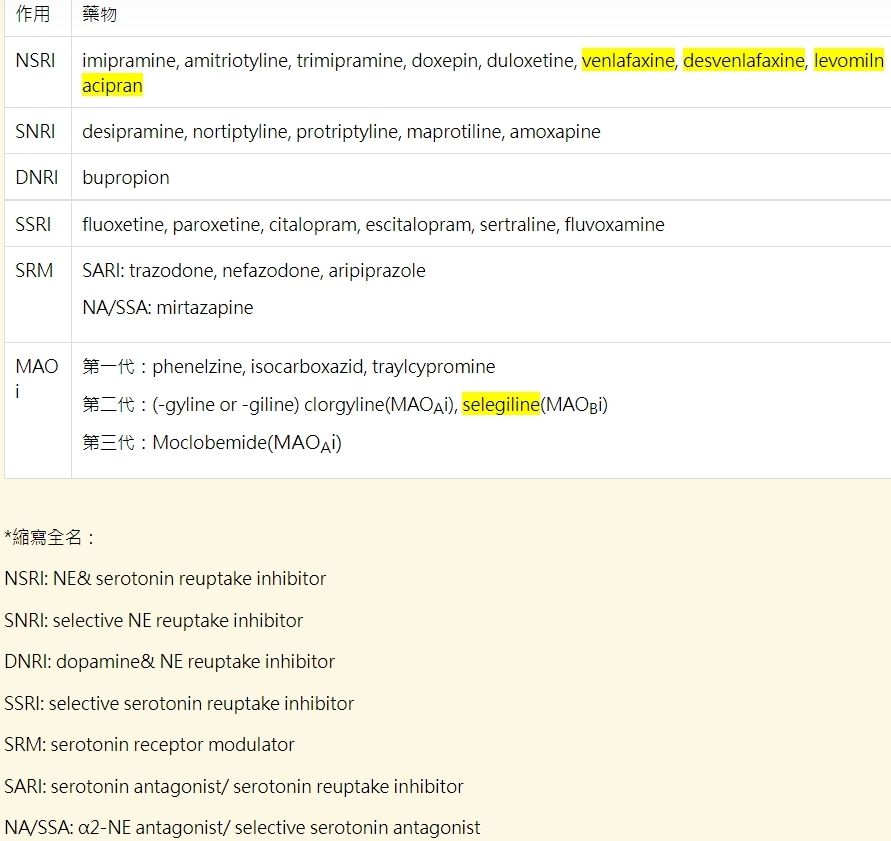This screenshot has height=841, width=891.
Task: Select the word bupropion
Action: pyautogui.click(x=125, y=177)
